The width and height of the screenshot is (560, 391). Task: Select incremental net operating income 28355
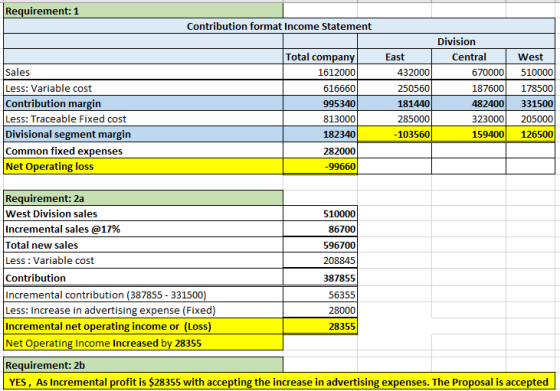(x=320, y=326)
